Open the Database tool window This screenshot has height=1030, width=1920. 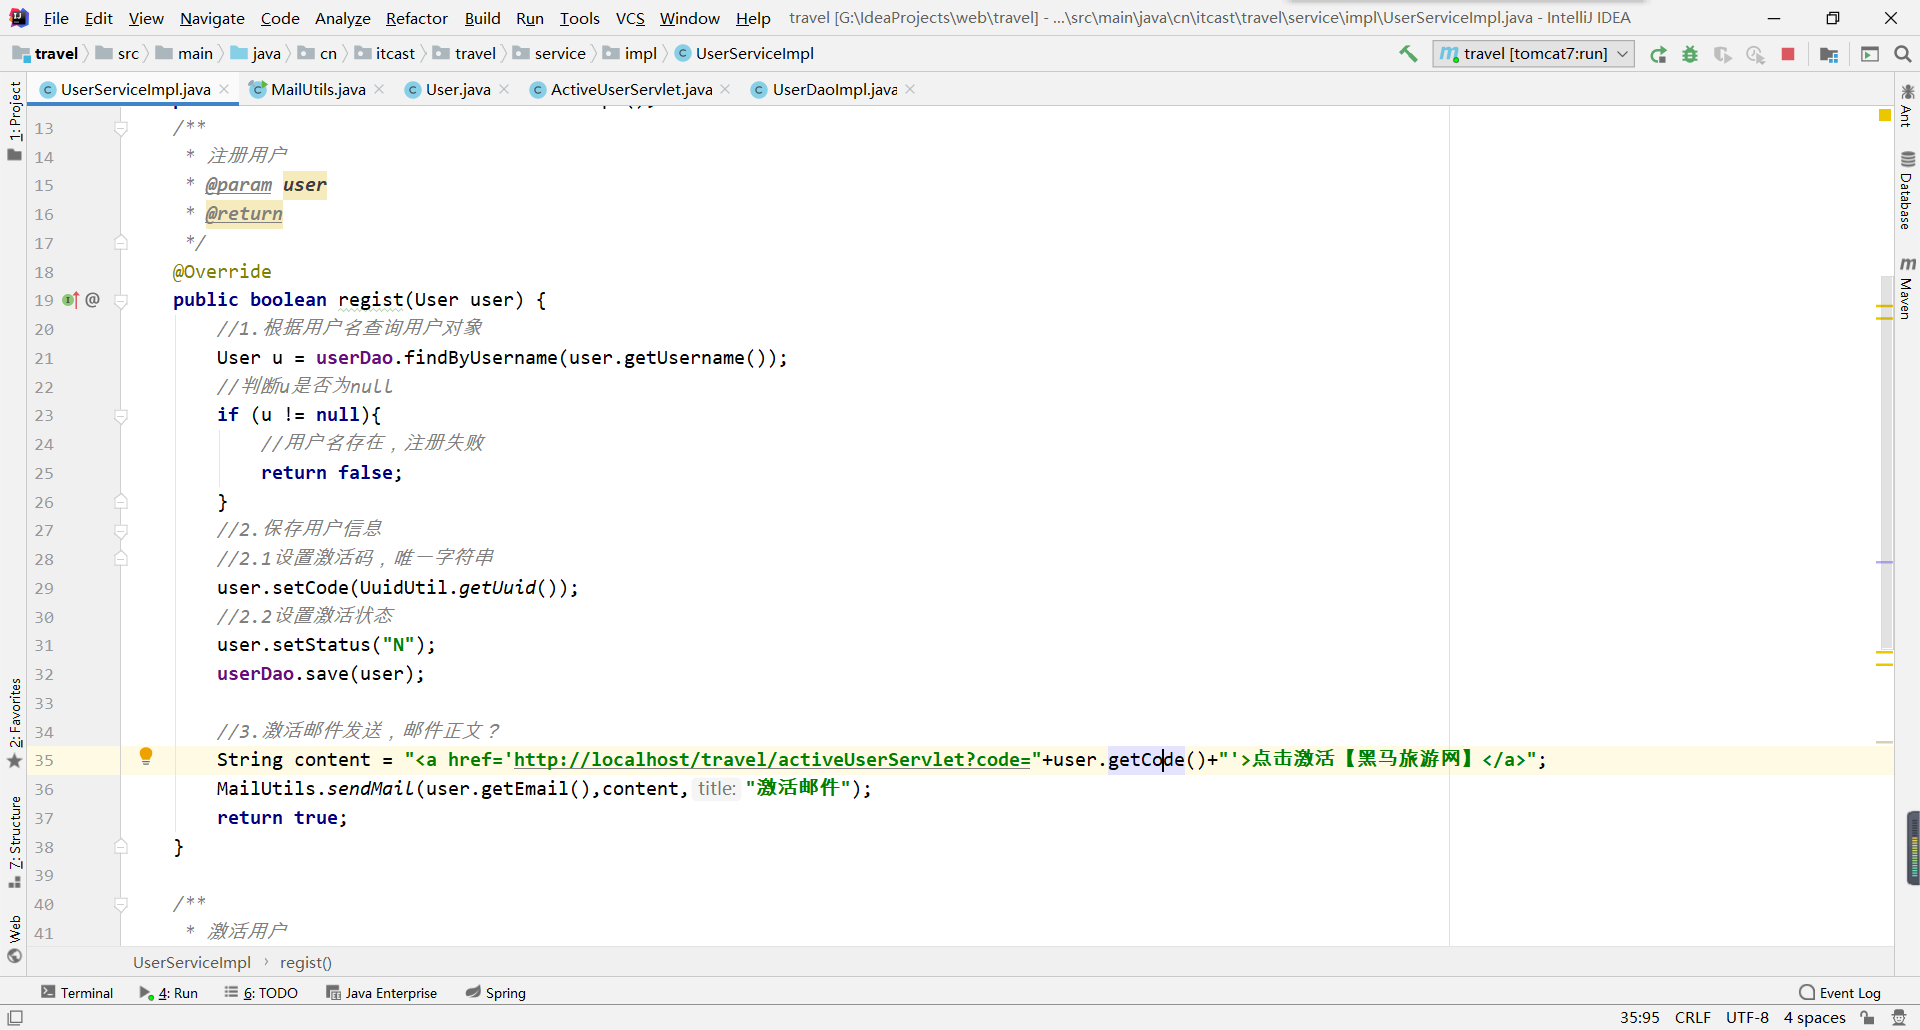[1907, 190]
